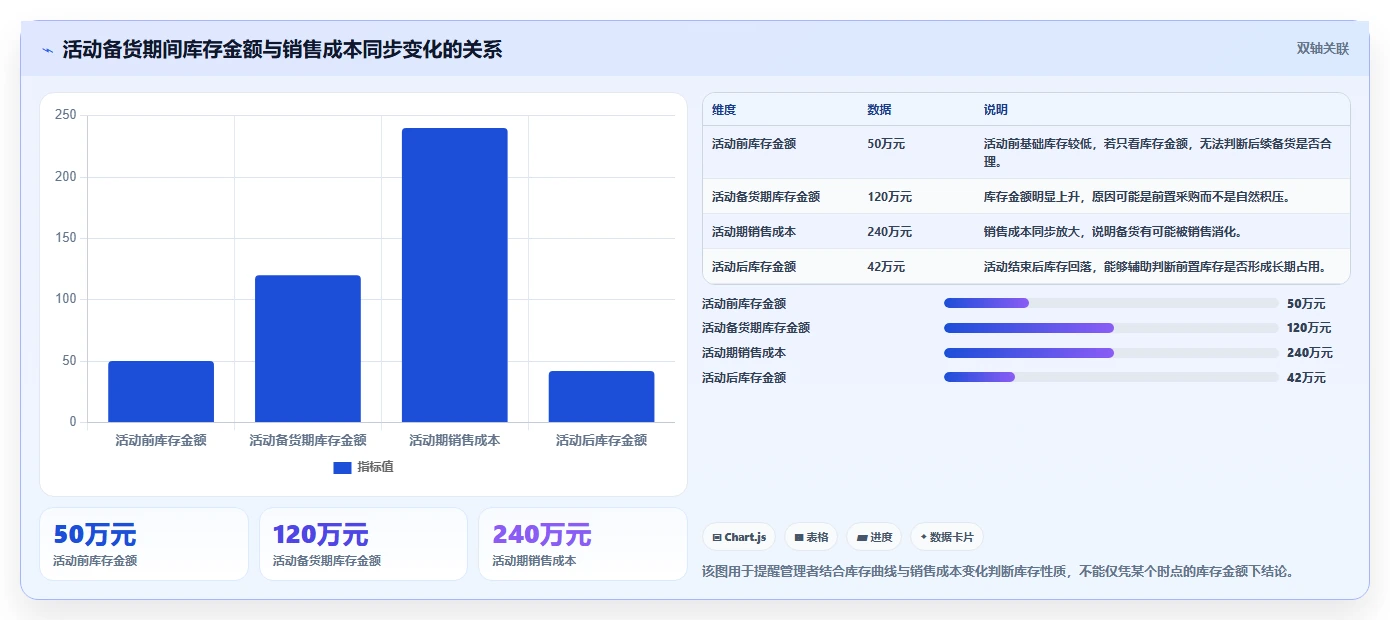Click the 活动后库存金额 progress bar
The height and width of the screenshot is (620, 1390).
[x=1111, y=377]
